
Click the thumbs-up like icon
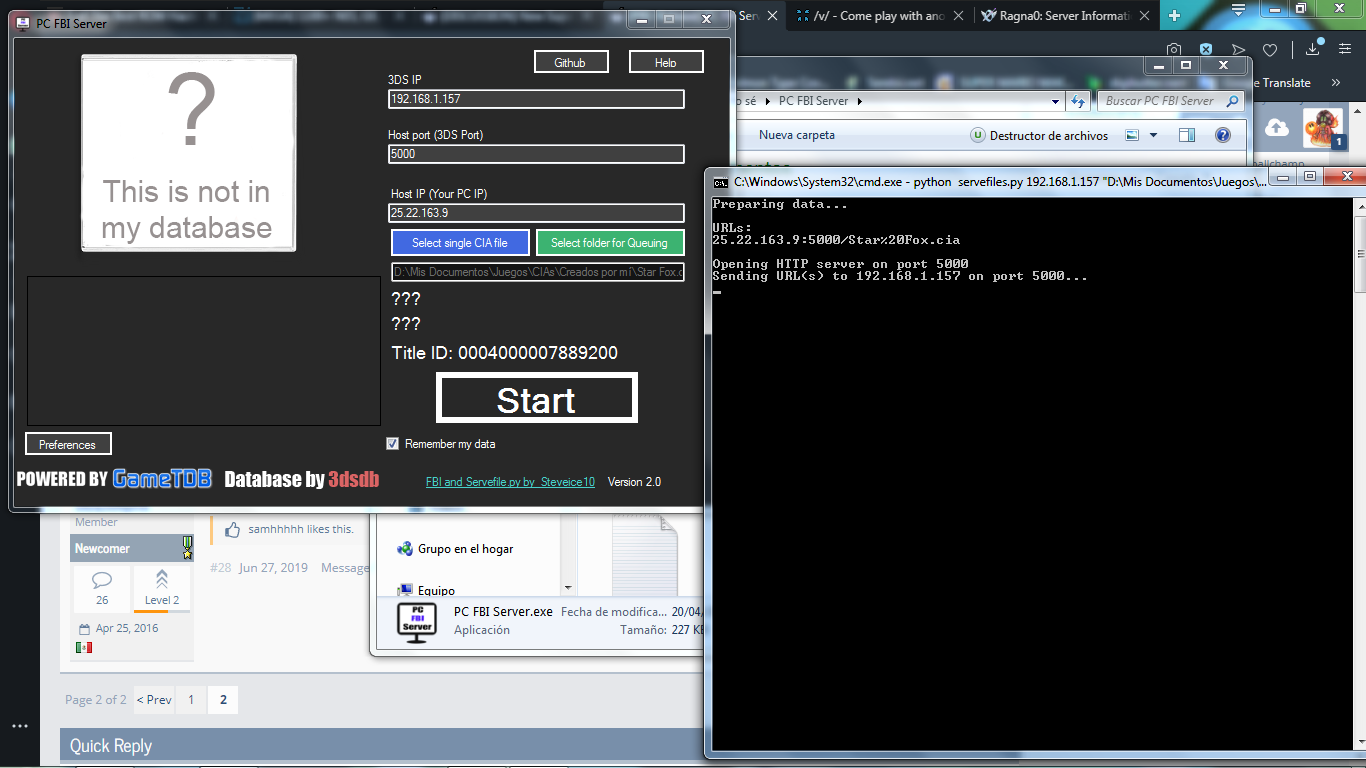coord(233,530)
